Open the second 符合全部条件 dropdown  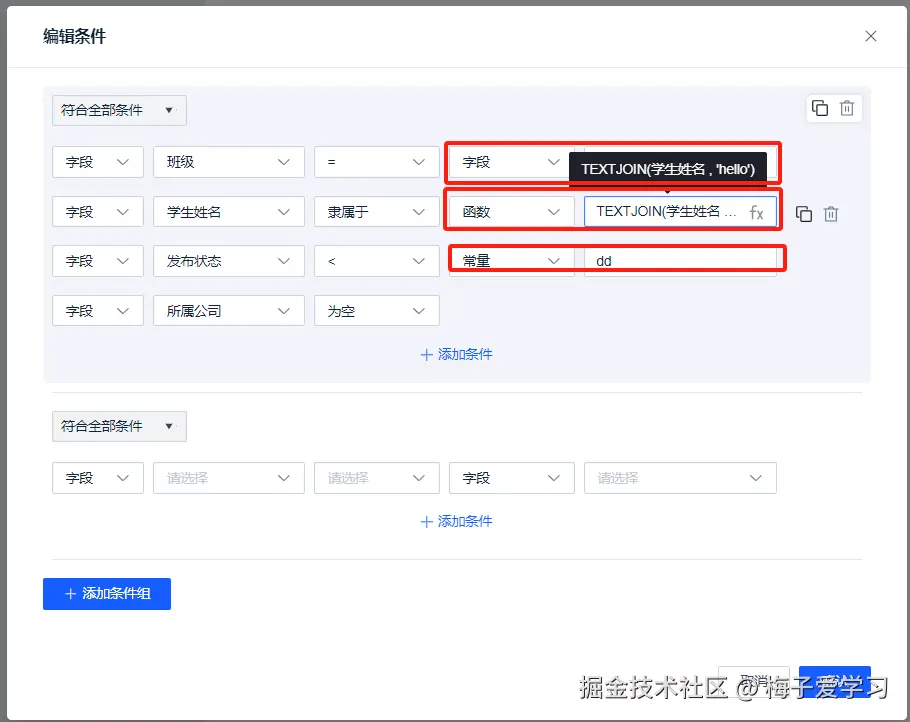[x=119, y=426]
